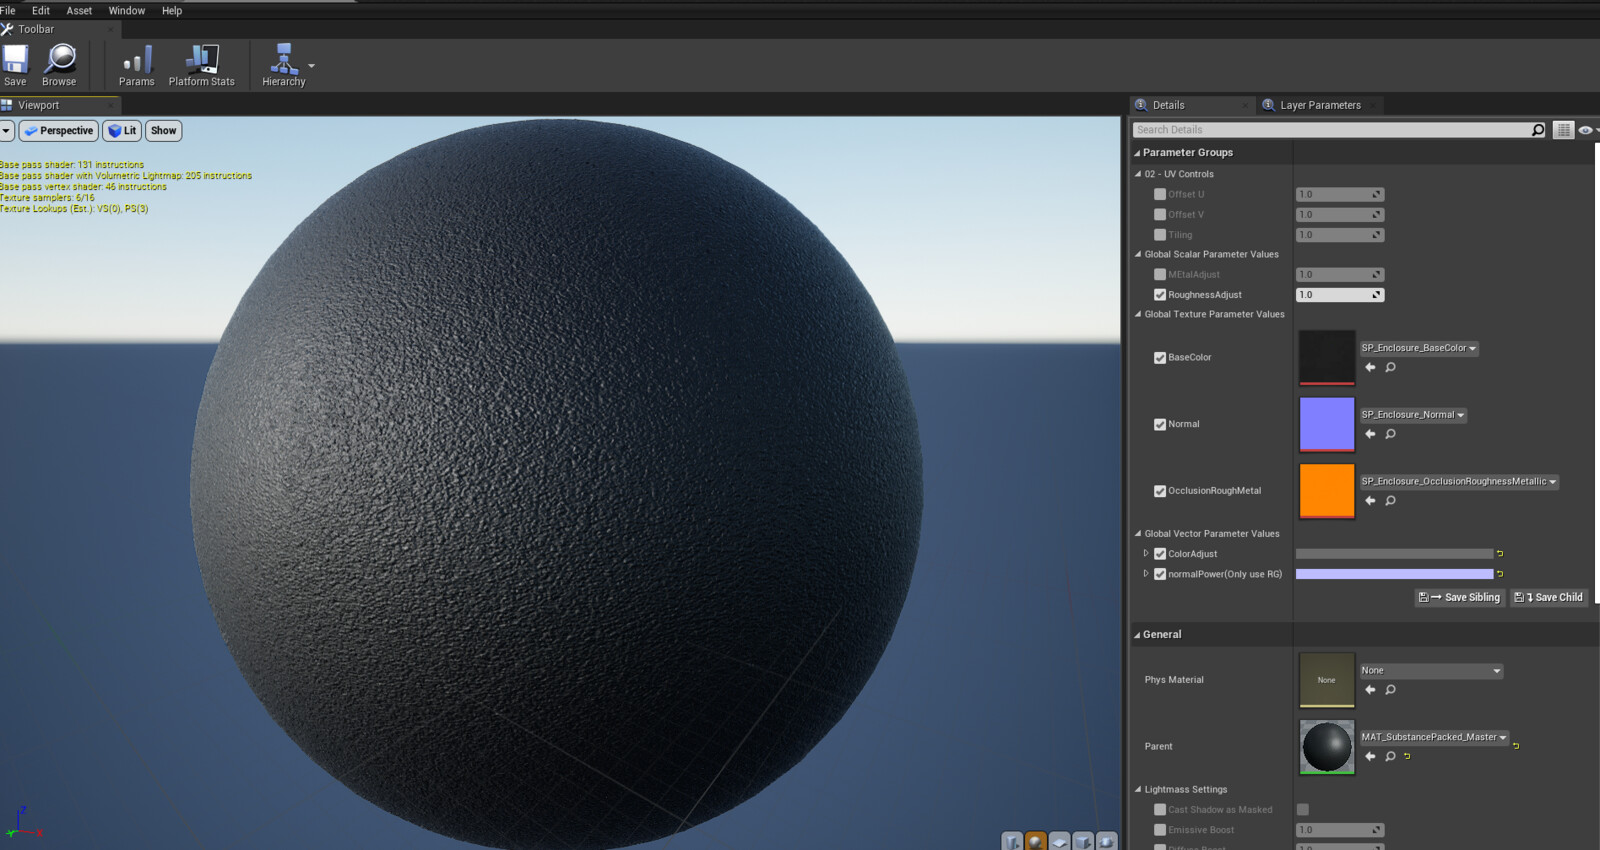Set preview mesh to plane
Screen dimensions: 1600x850
[1060, 841]
